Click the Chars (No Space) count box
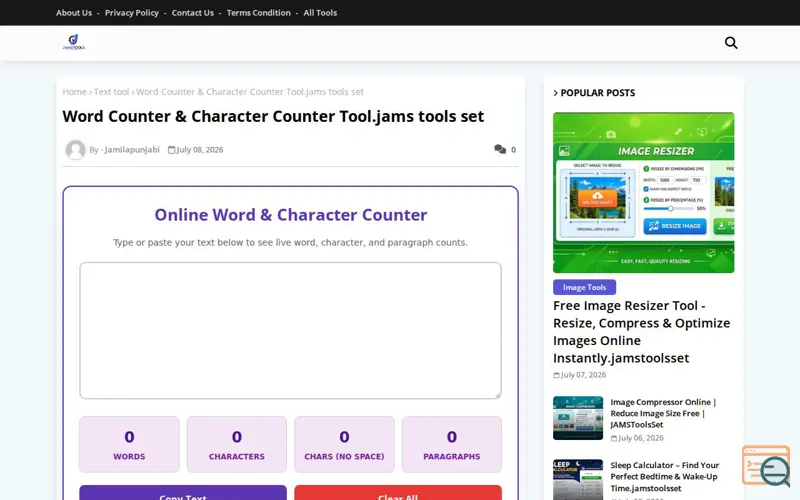 point(344,444)
